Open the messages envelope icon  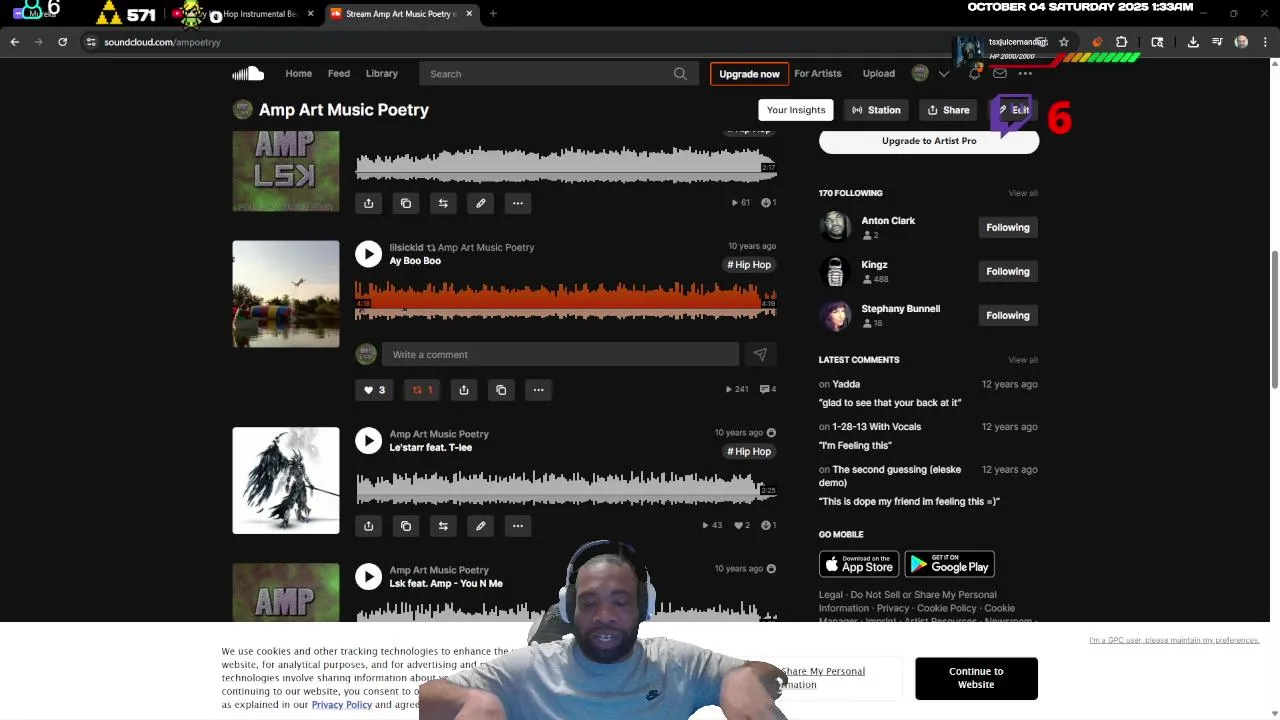pyautogui.click(x=1000, y=73)
